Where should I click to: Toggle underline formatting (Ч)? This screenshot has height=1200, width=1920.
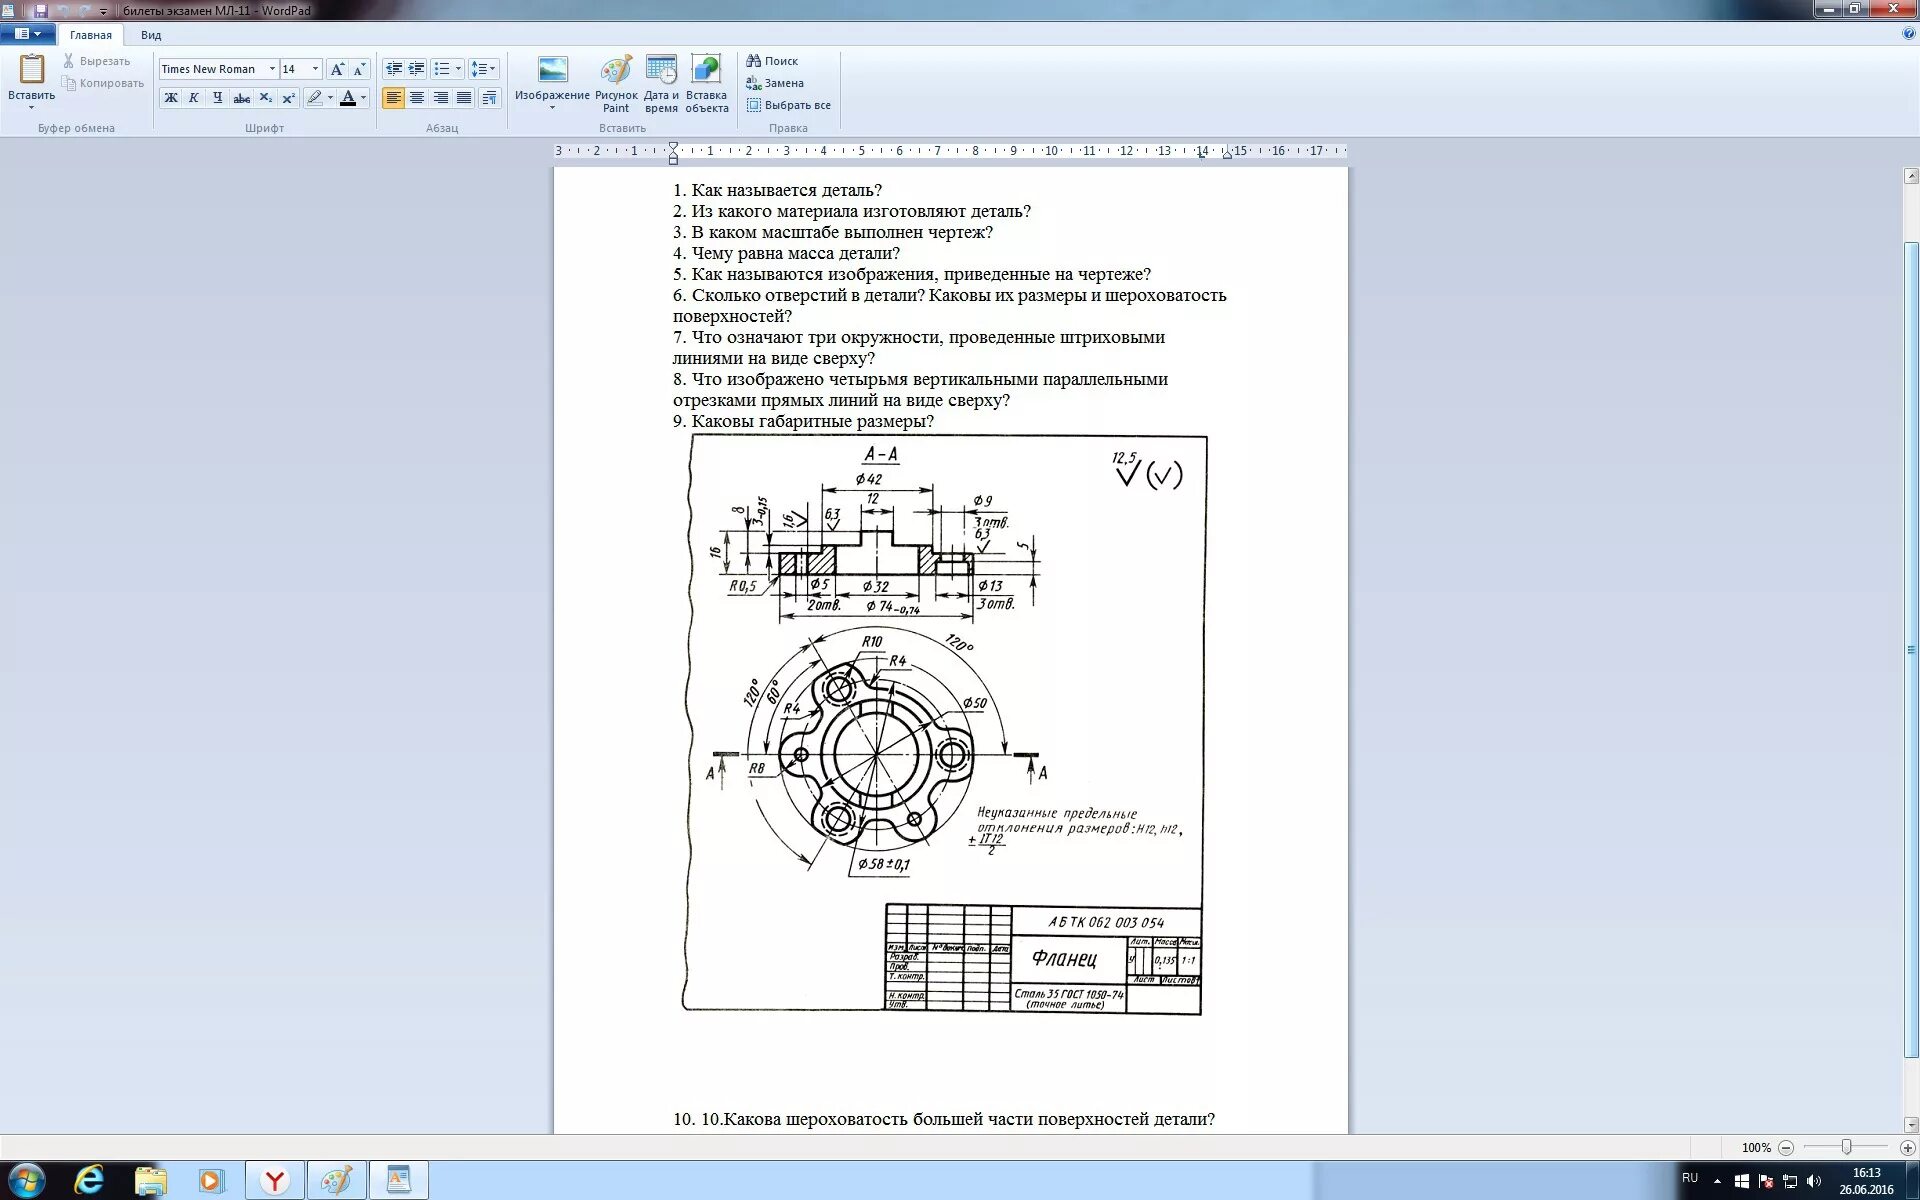coord(217,98)
